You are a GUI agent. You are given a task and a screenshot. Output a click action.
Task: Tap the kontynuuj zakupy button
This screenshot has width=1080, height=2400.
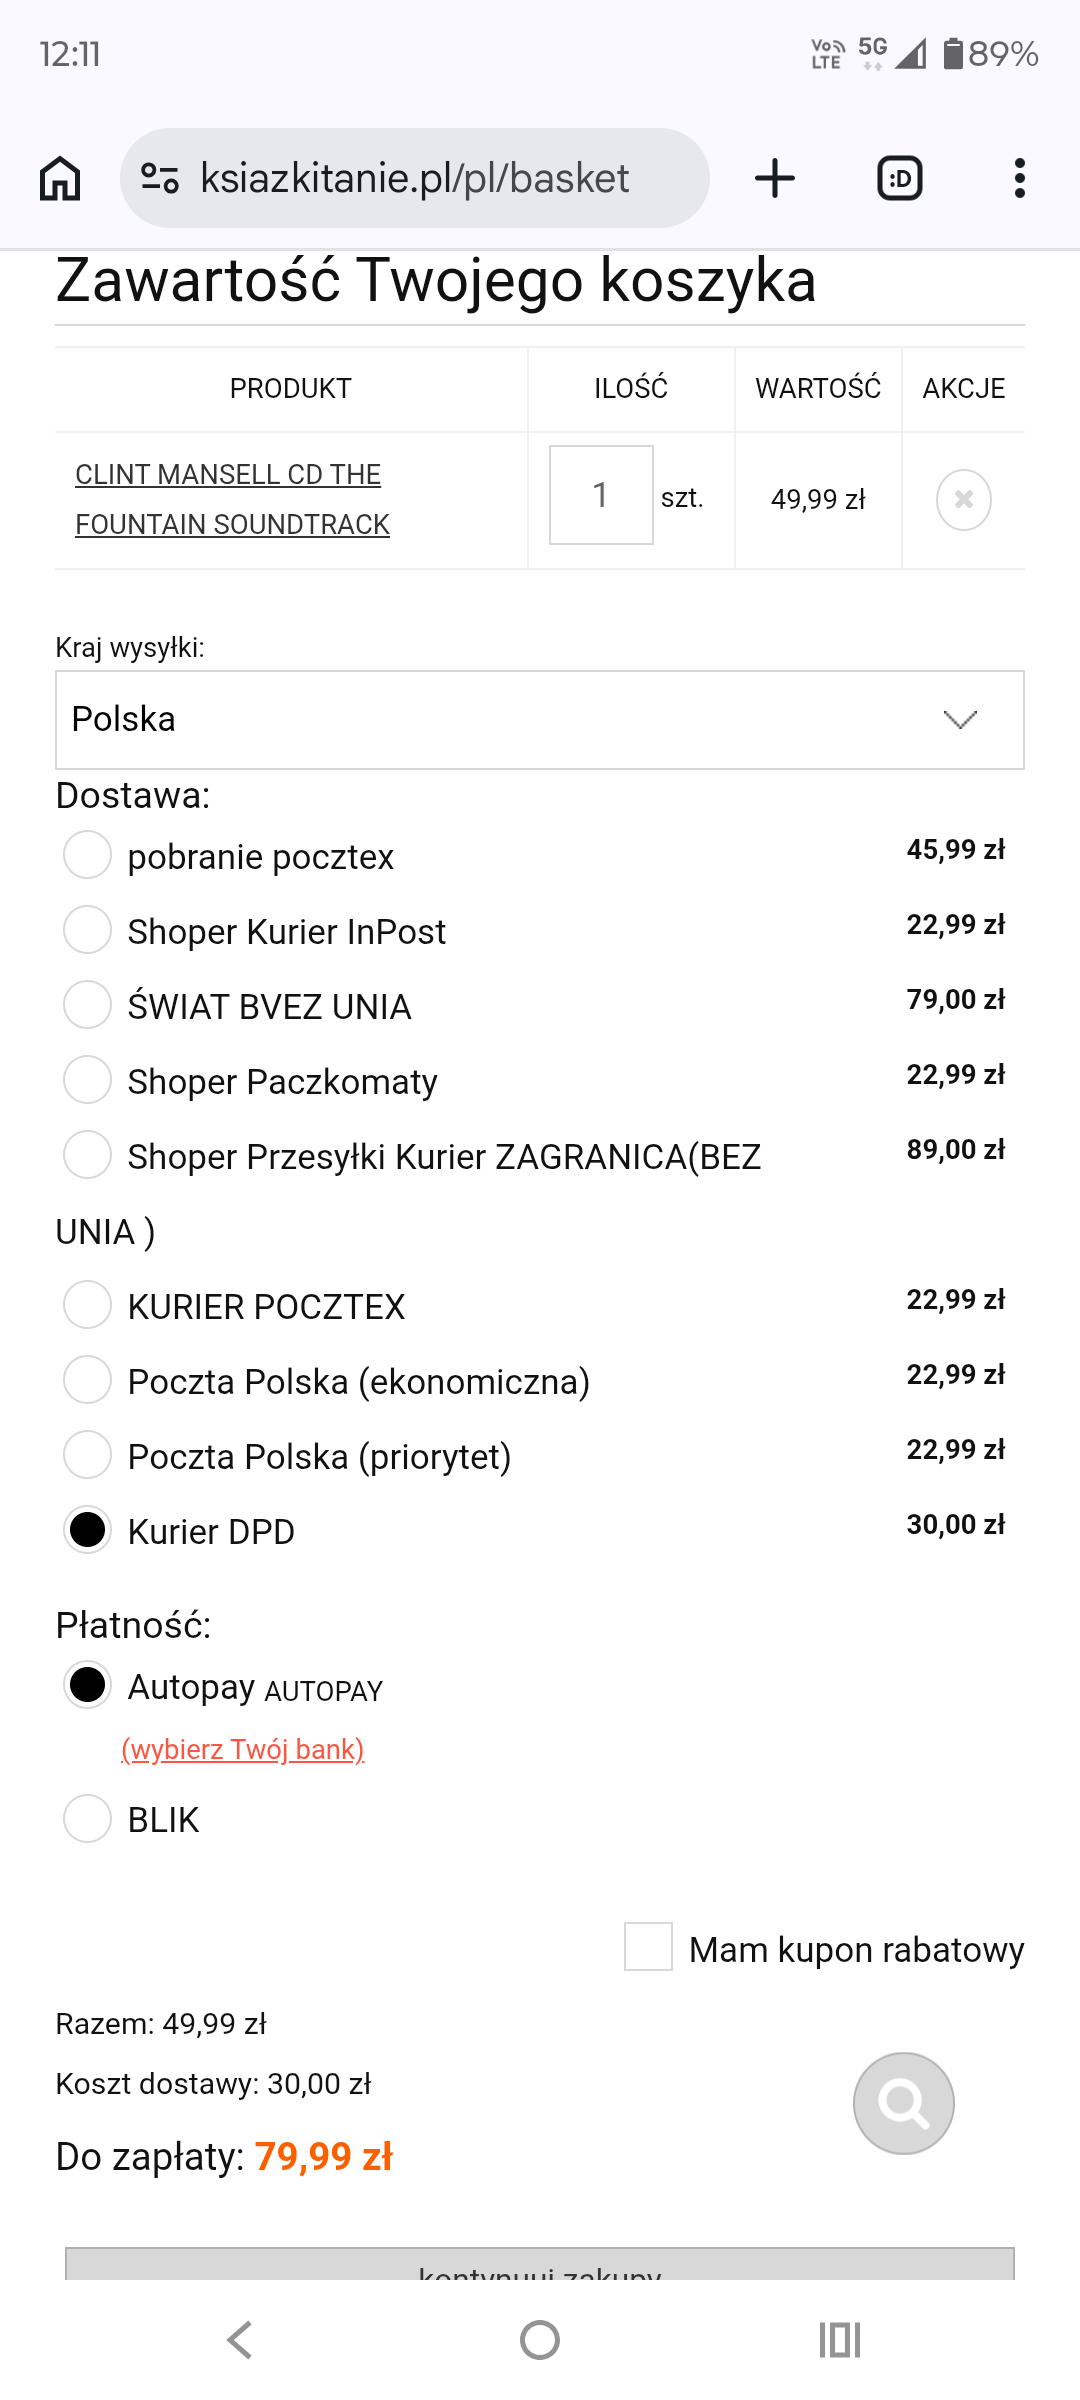click(x=540, y=2265)
